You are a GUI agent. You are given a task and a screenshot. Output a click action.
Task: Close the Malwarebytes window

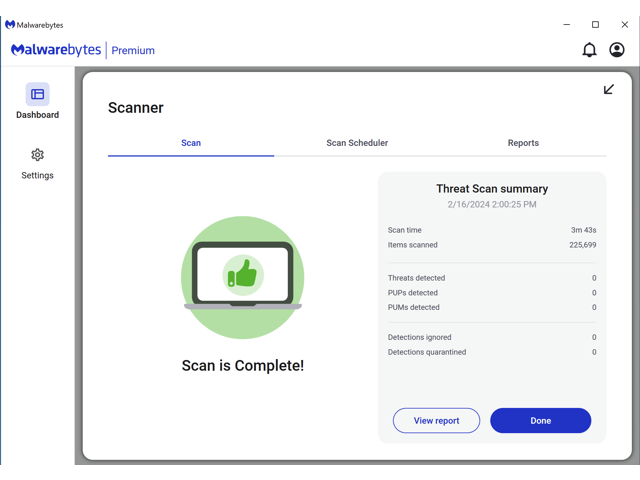click(624, 24)
